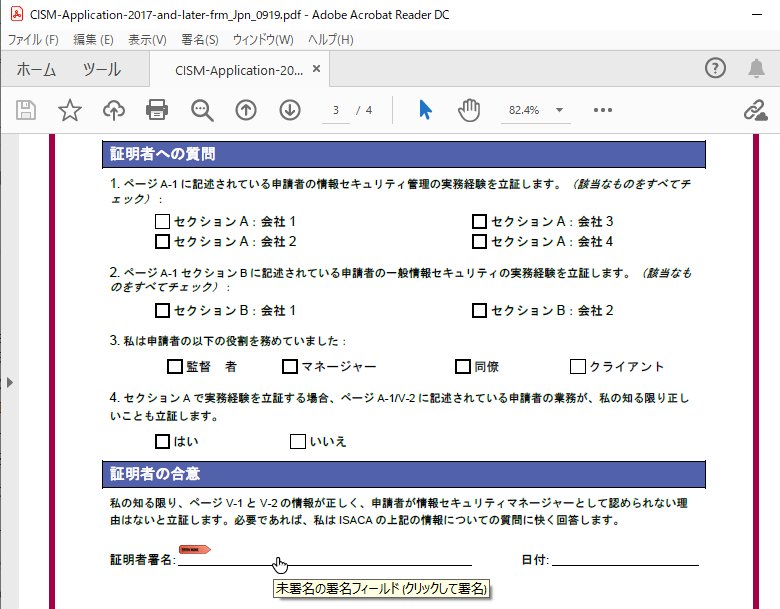This screenshot has height=609, width=780.
Task: Check the セクション A：会社 1 checkbox
Action: [163, 221]
